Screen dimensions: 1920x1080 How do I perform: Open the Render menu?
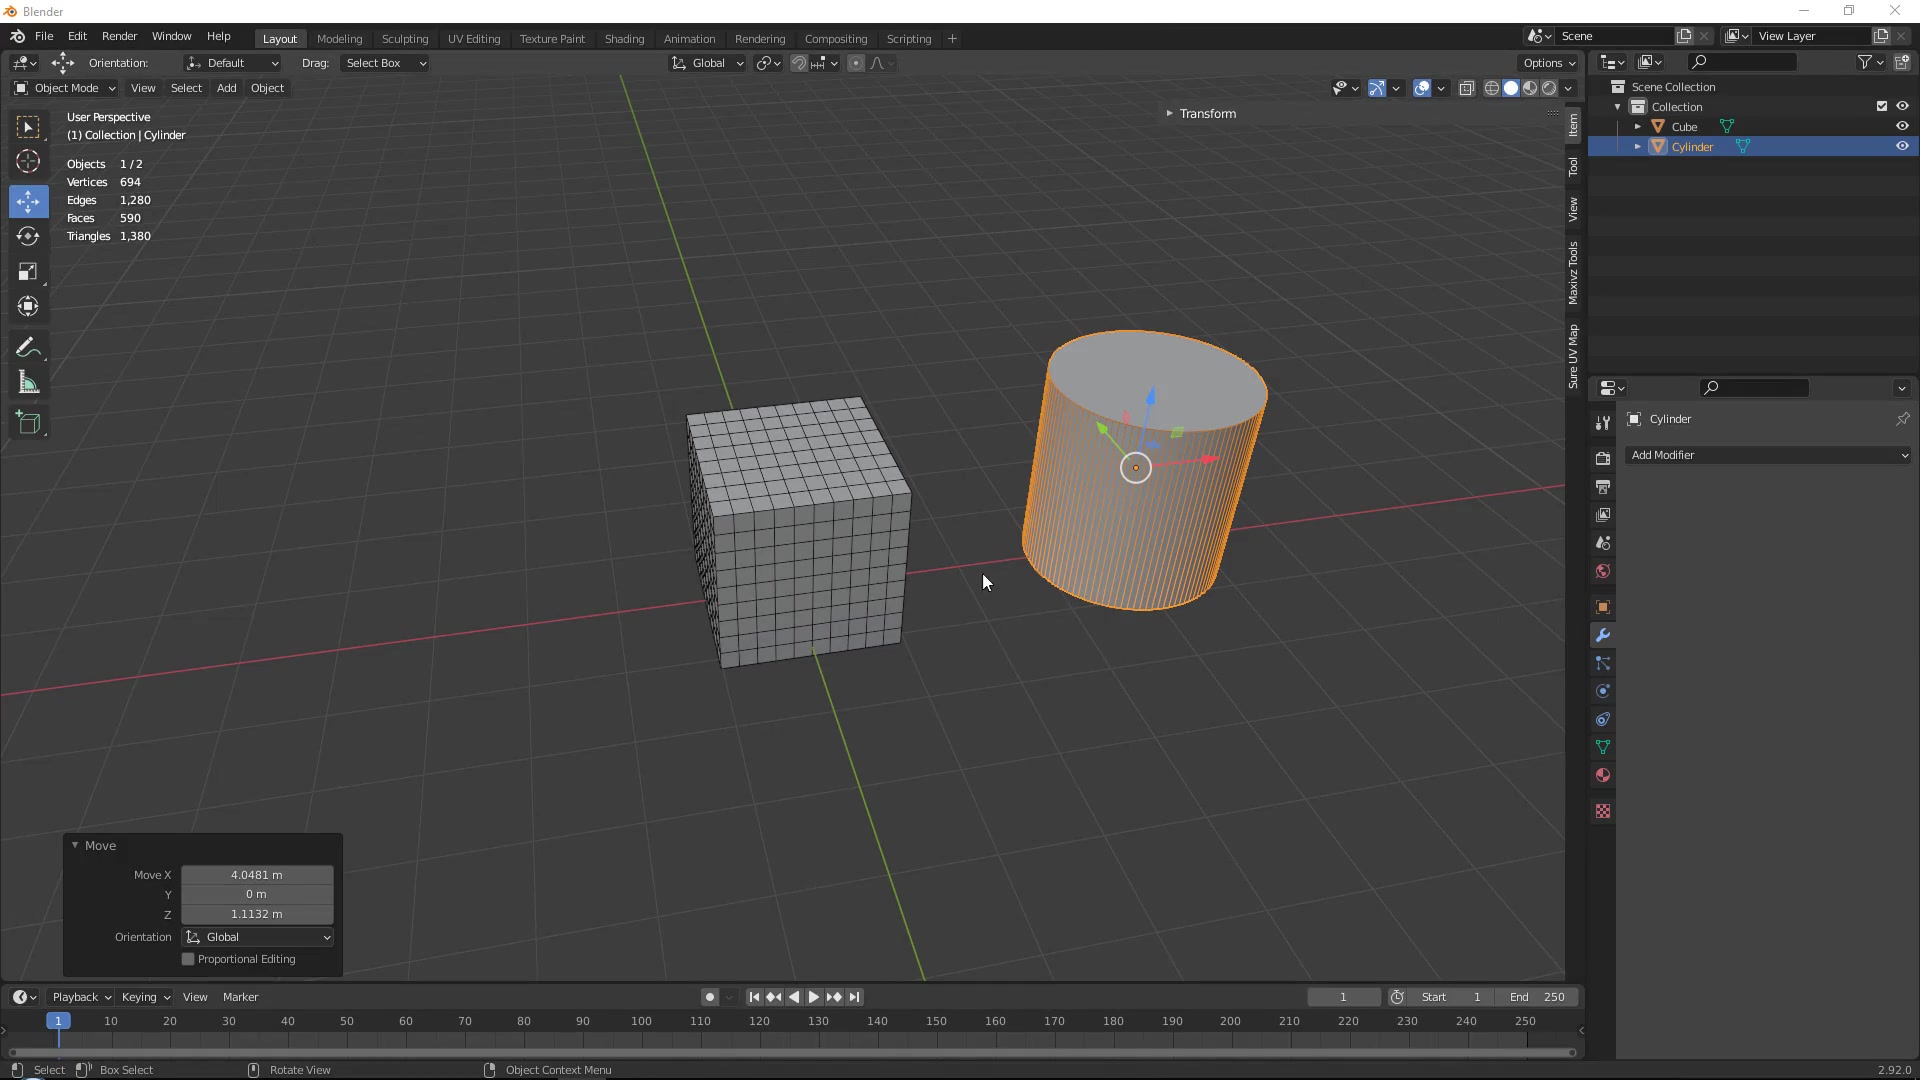(119, 36)
